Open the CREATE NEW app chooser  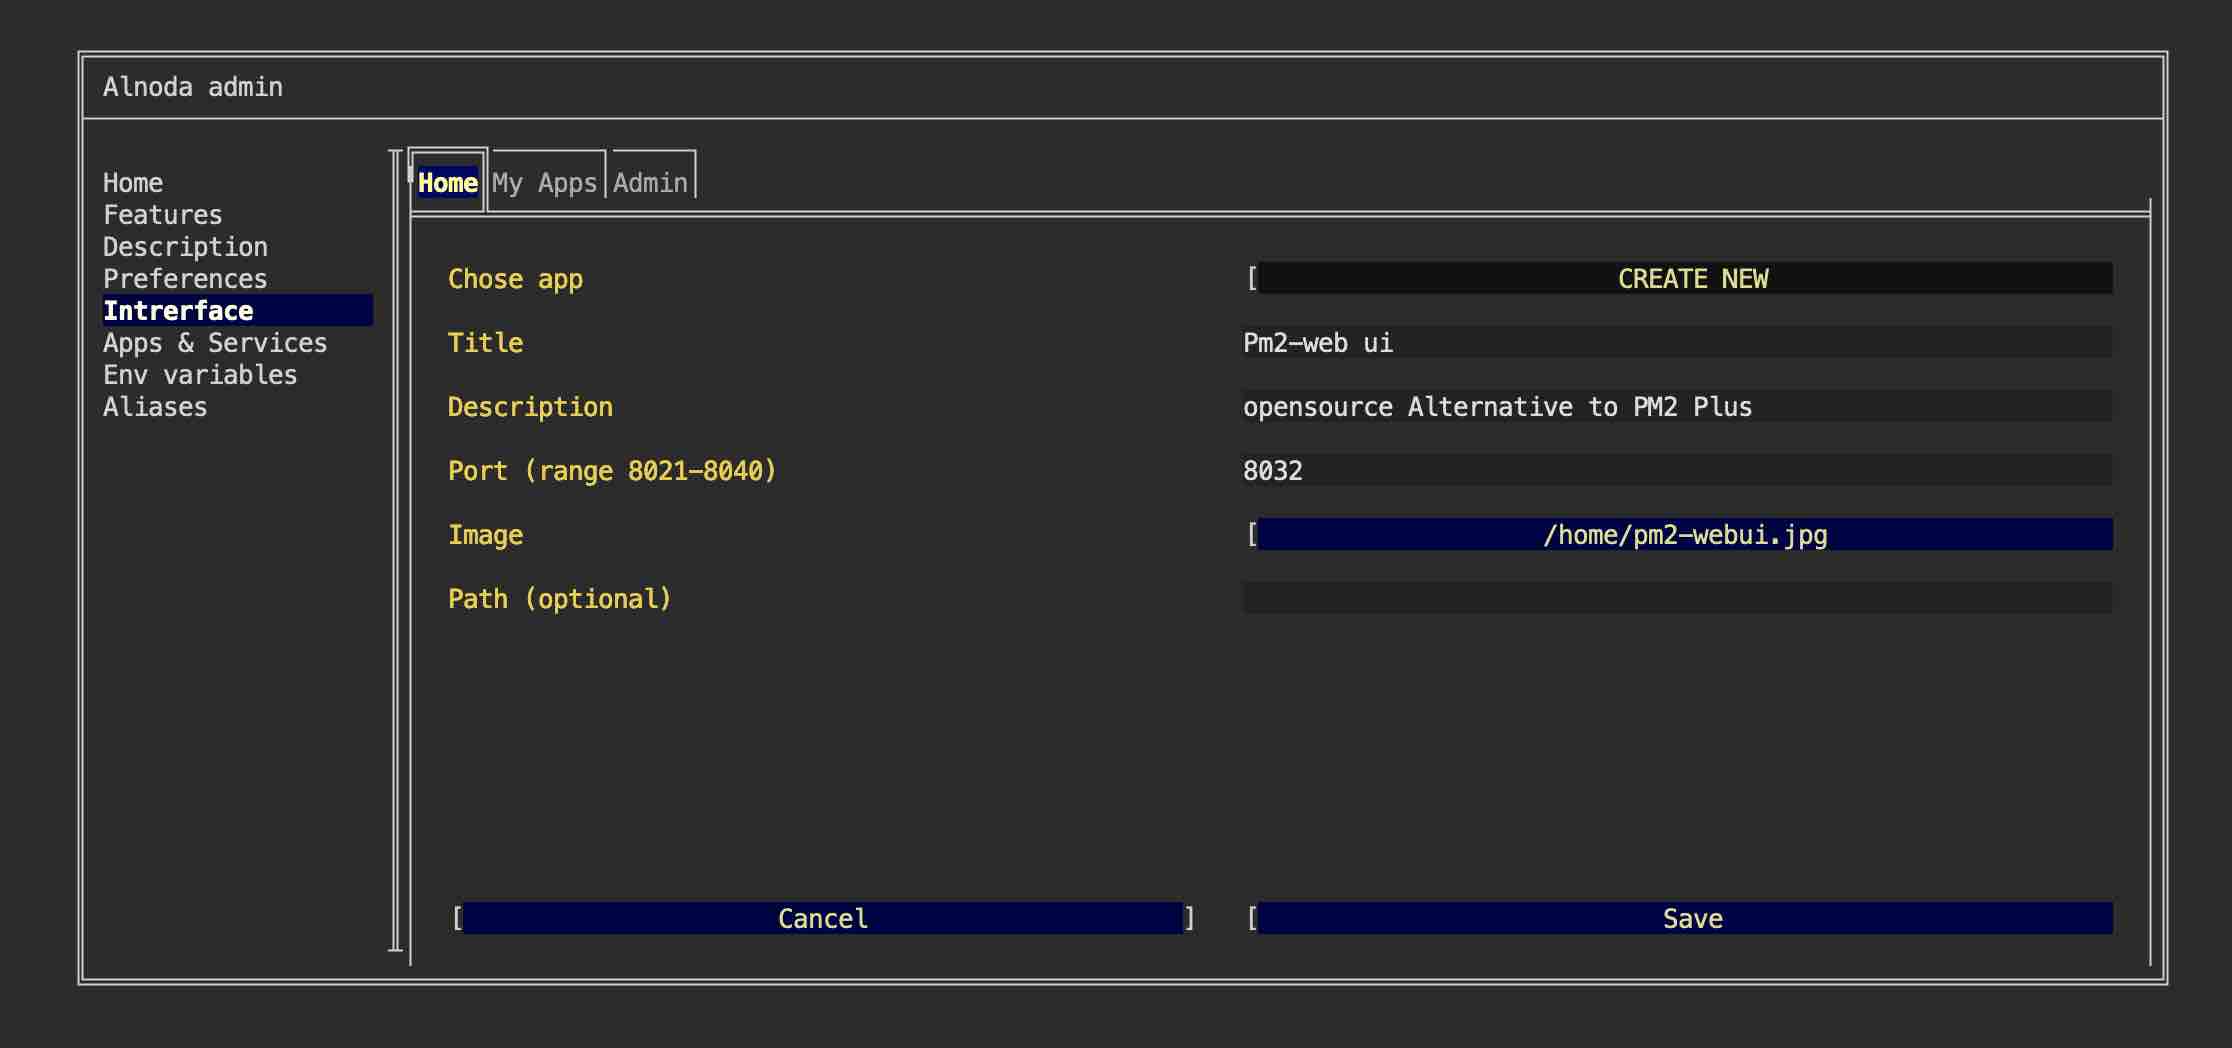[1685, 279]
